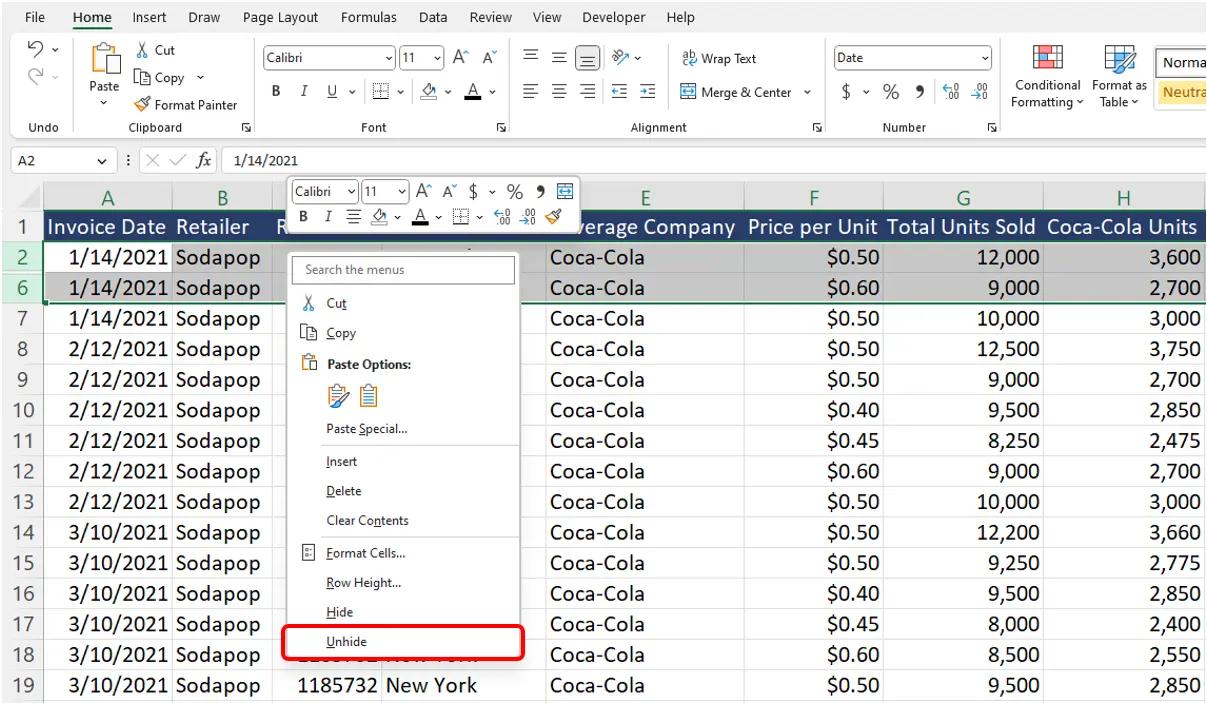Viewport: 1207px width, 703px height.
Task: Apply the Percent Style format
Action: tap(890, 92)
